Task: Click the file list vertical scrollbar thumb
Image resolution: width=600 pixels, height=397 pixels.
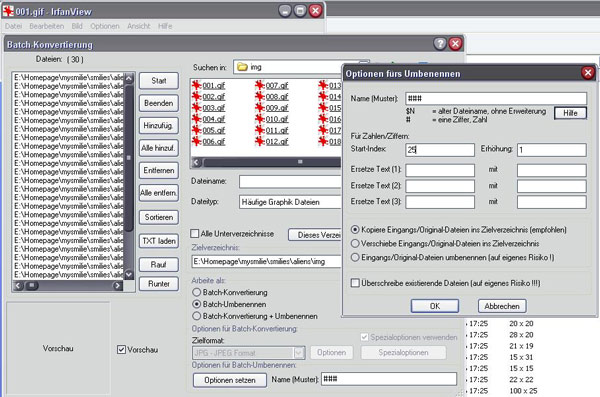Action: (129, 158)
